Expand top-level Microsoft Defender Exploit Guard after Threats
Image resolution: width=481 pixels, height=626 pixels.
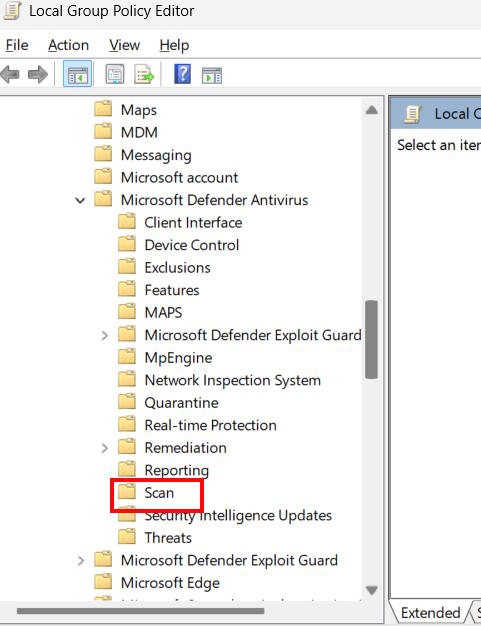81,561
